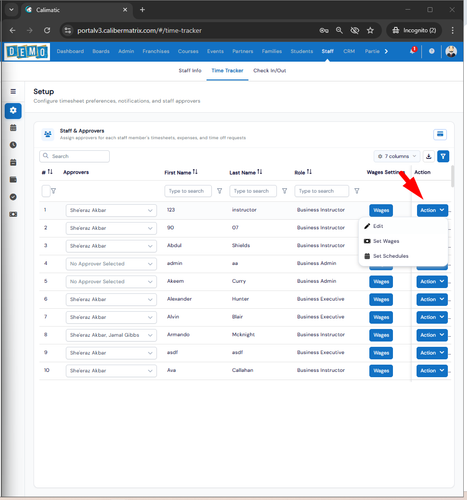Open the checkmark circle sidebar icon
The width and height of the screenshot is (467, 500).
pyautogui.click(x=13, y=197)
